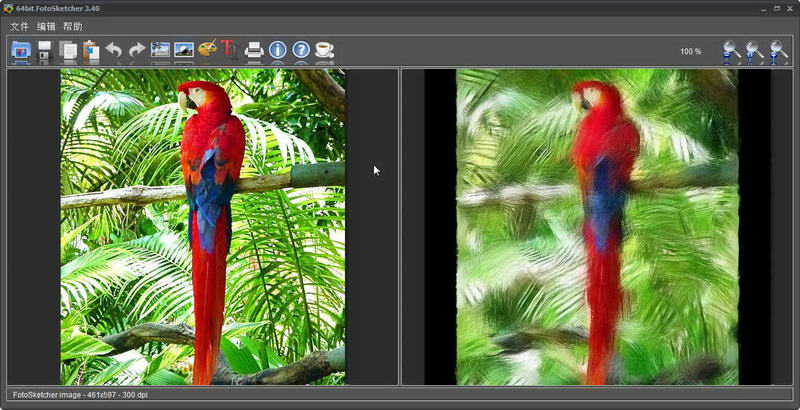The height and width of the screenshot is (410, 800).
Task: Copy the image using the copy icon
Action: (68, 50)
